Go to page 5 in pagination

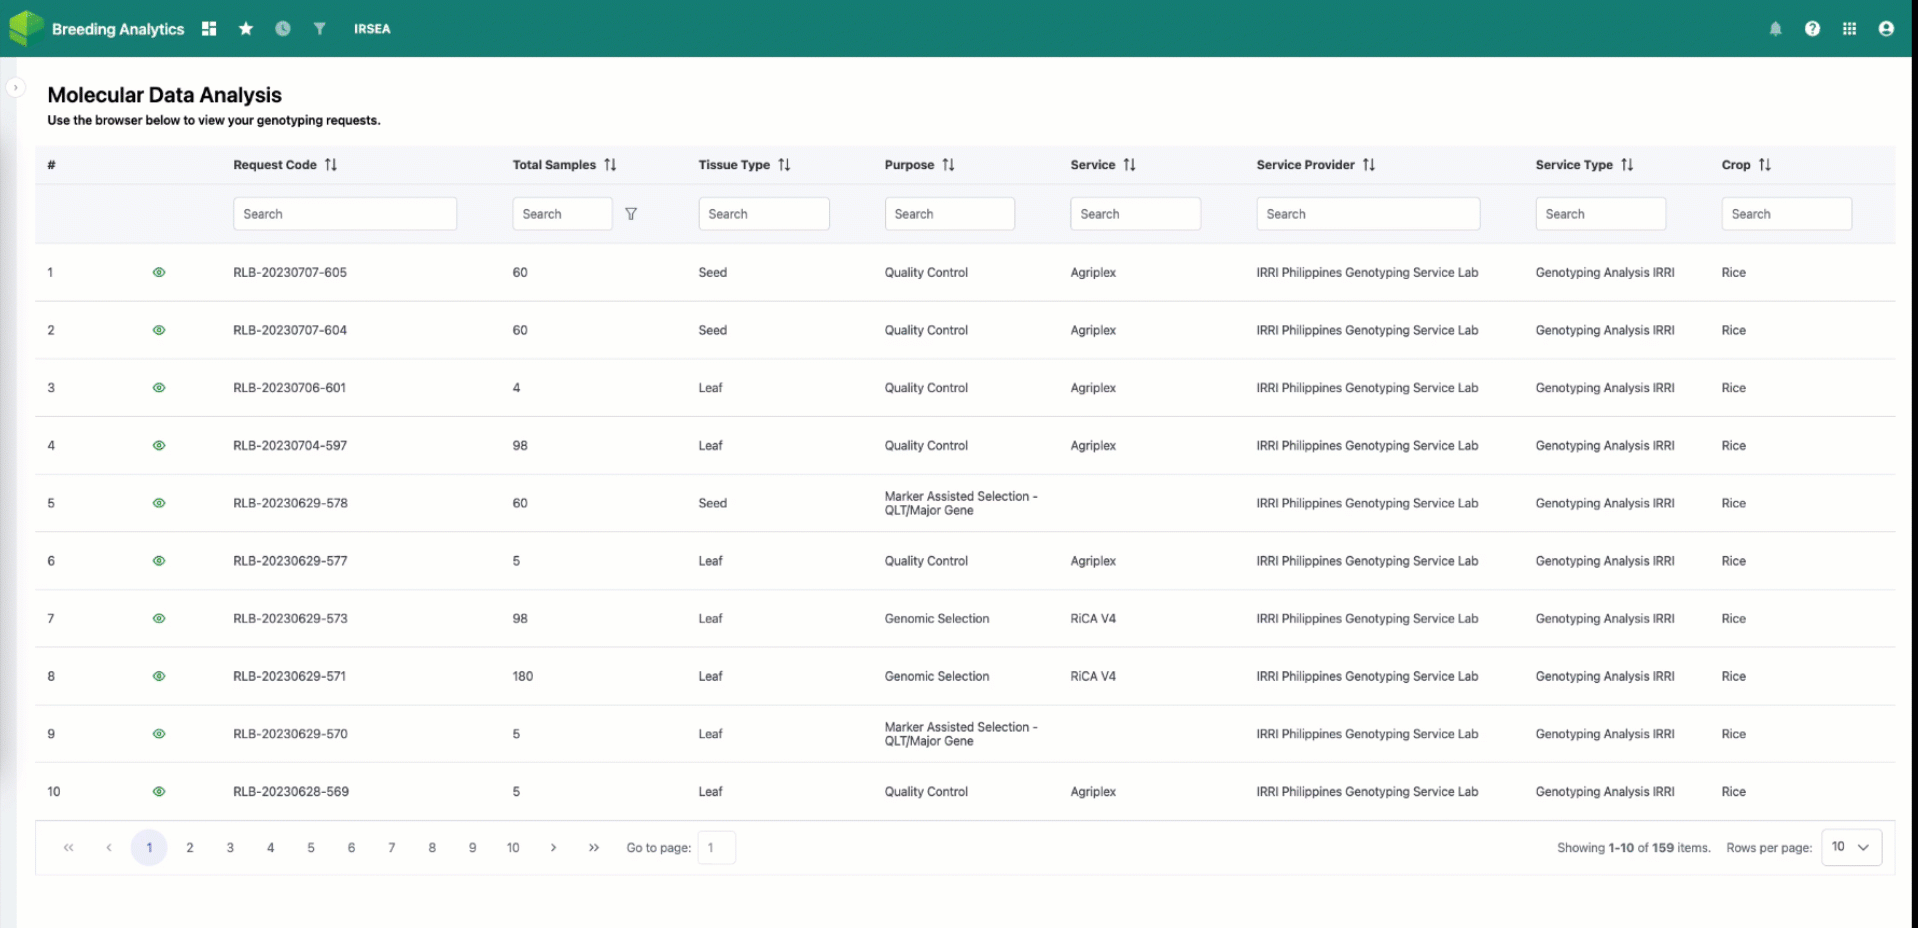click(311, 848)
